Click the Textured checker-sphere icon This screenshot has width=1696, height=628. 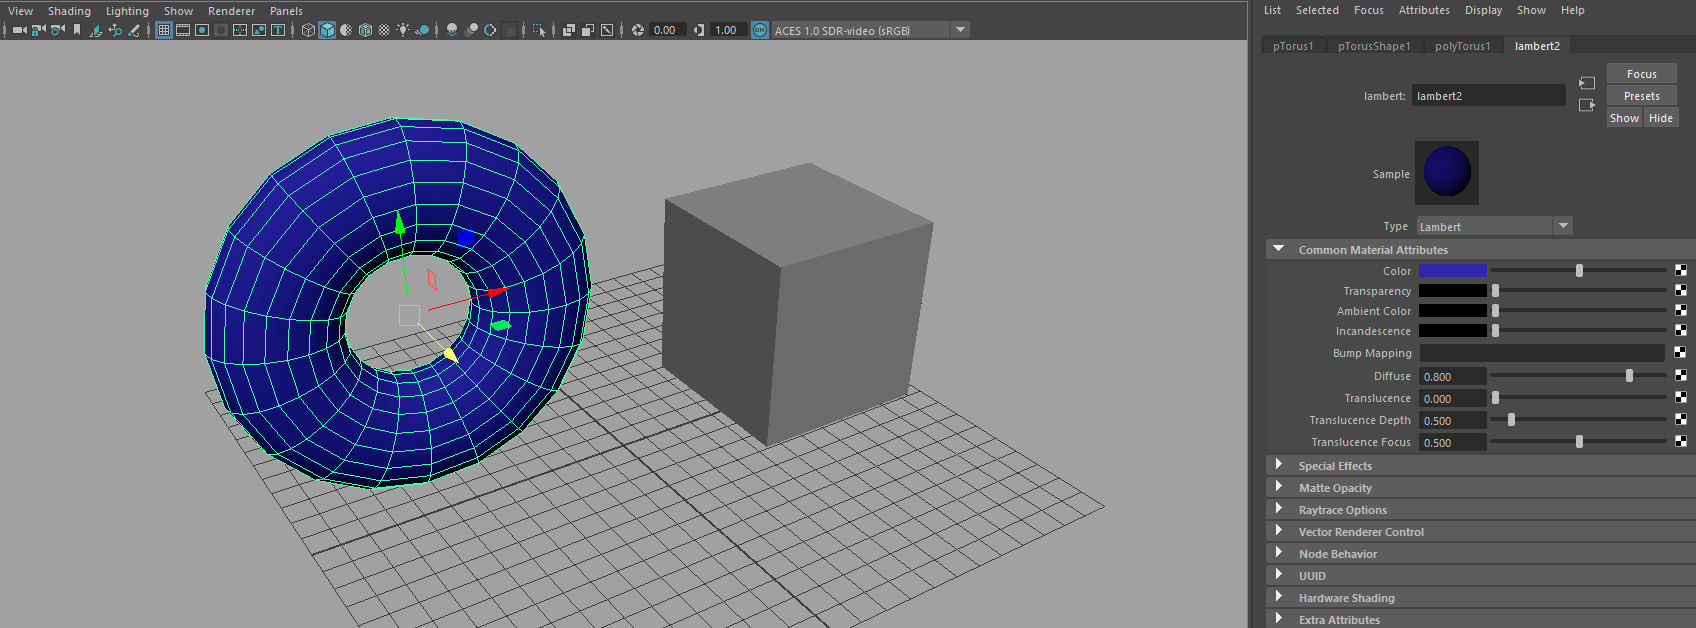click(384, 30)
